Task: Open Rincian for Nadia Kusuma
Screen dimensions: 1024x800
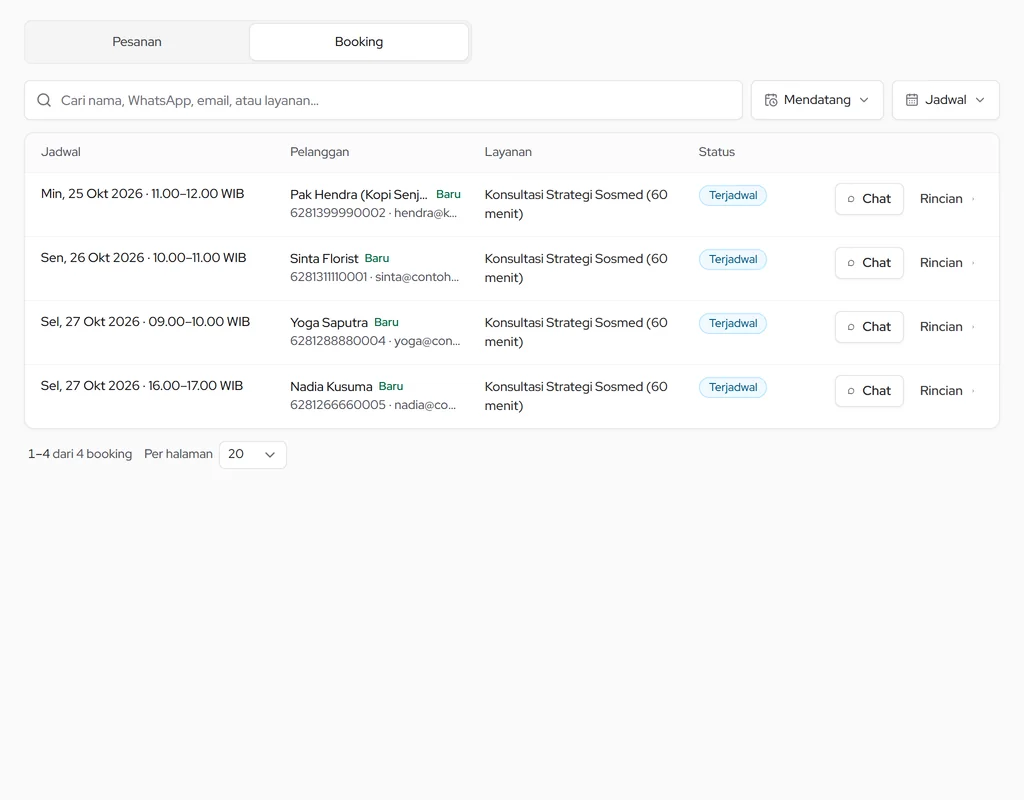Action: coord(948,391)
